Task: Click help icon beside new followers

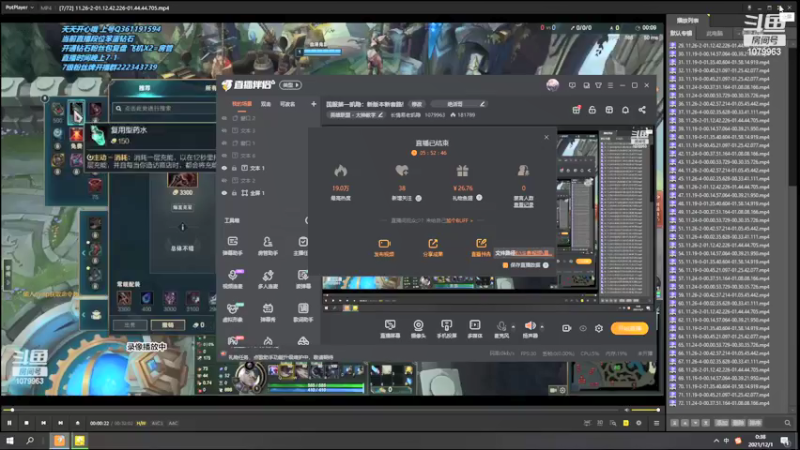Action: coord(418,198)
